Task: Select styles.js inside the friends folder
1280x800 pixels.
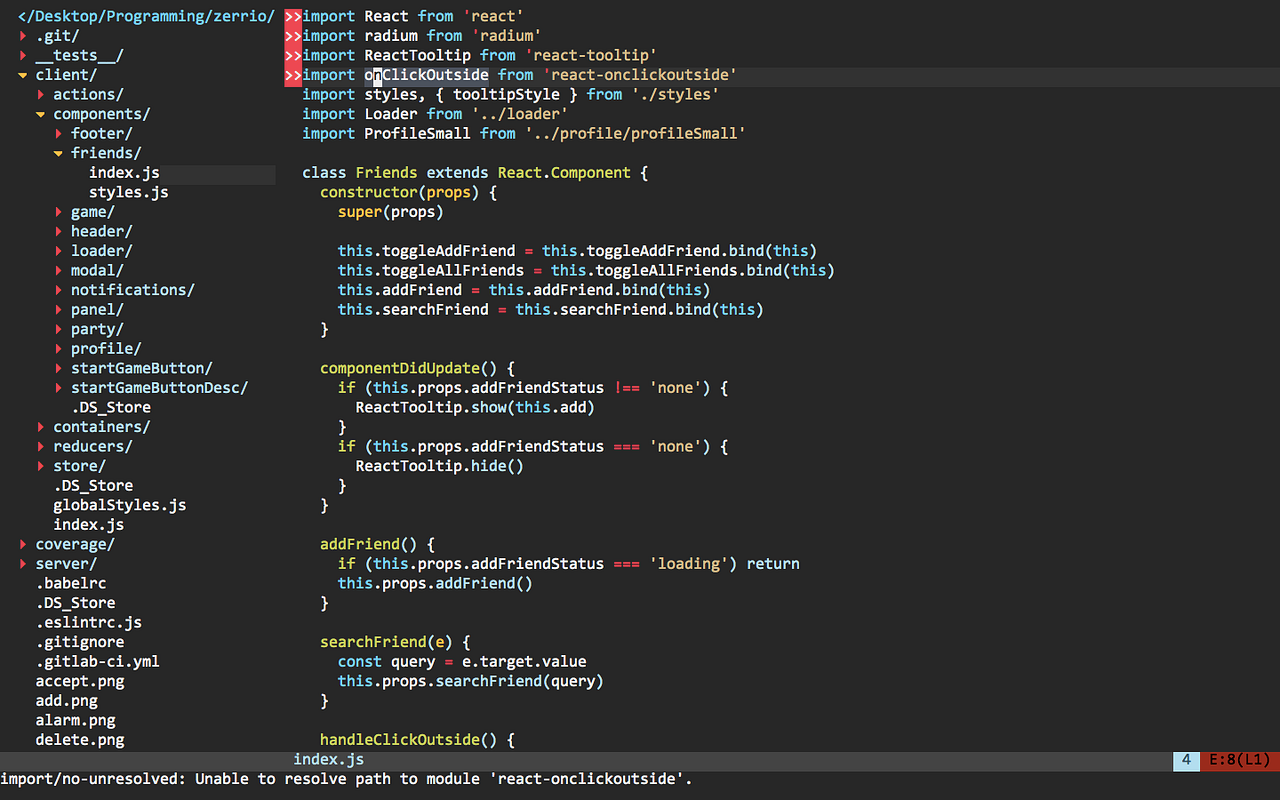Action: 124,191
